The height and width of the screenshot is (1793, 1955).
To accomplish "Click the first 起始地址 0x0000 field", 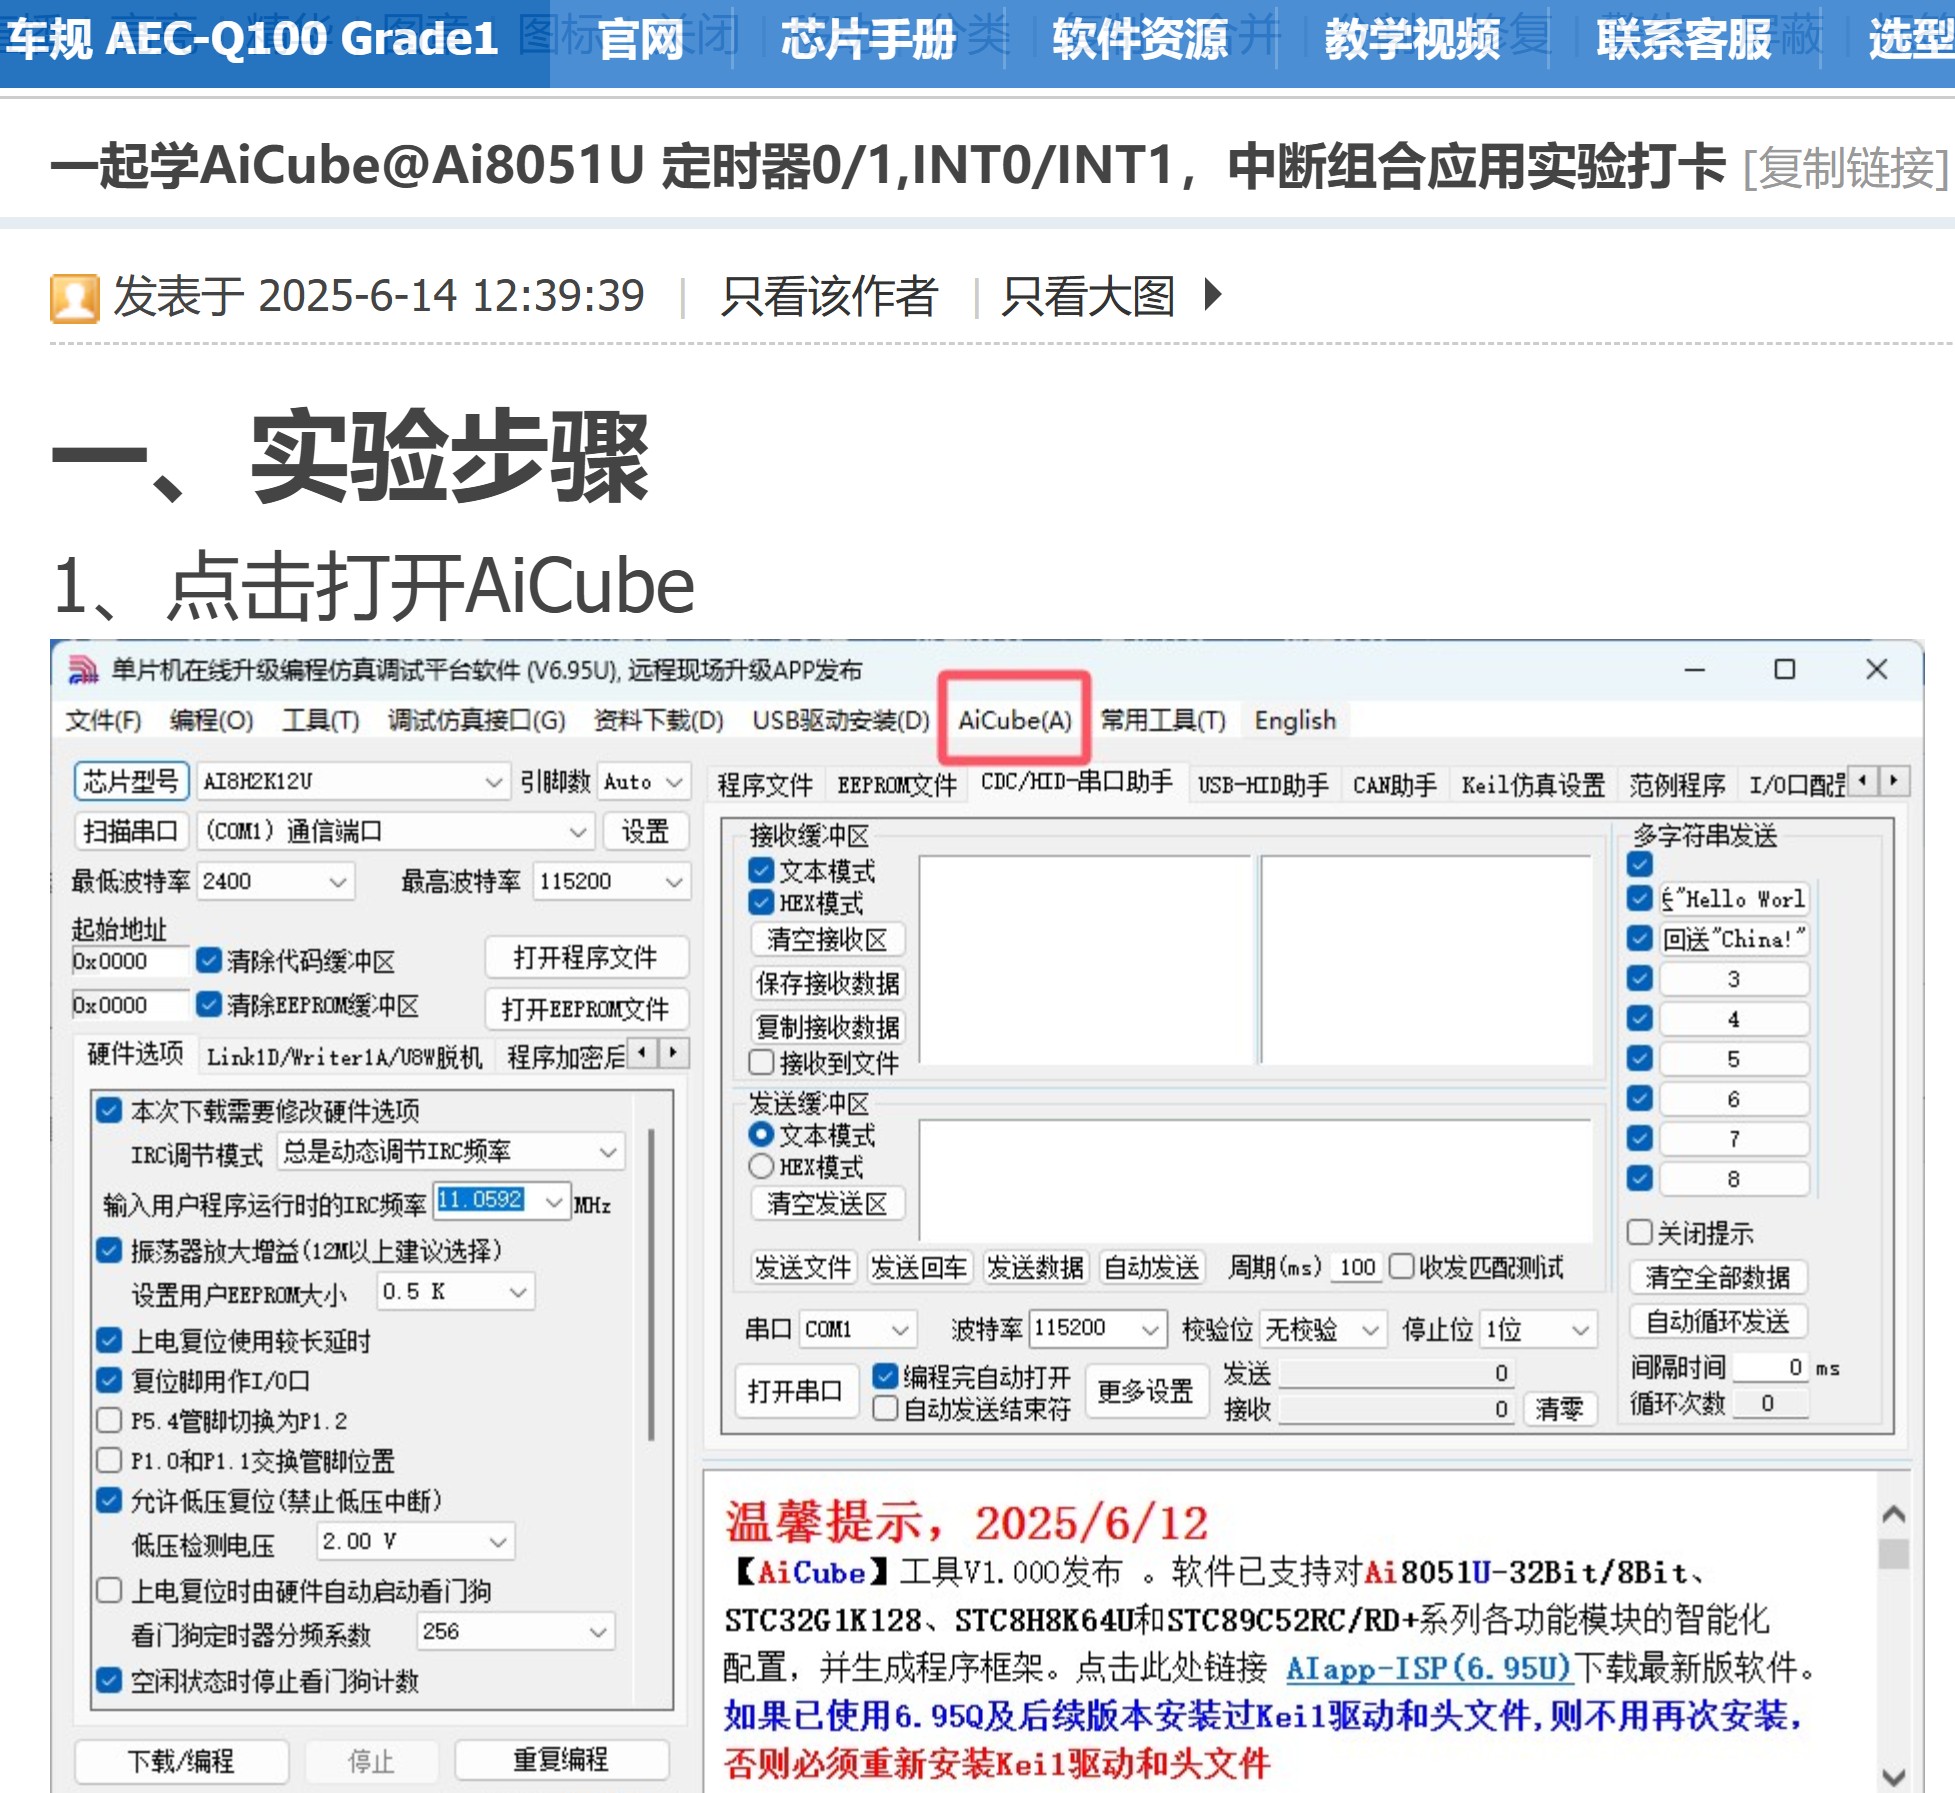I will coord(129,961).
